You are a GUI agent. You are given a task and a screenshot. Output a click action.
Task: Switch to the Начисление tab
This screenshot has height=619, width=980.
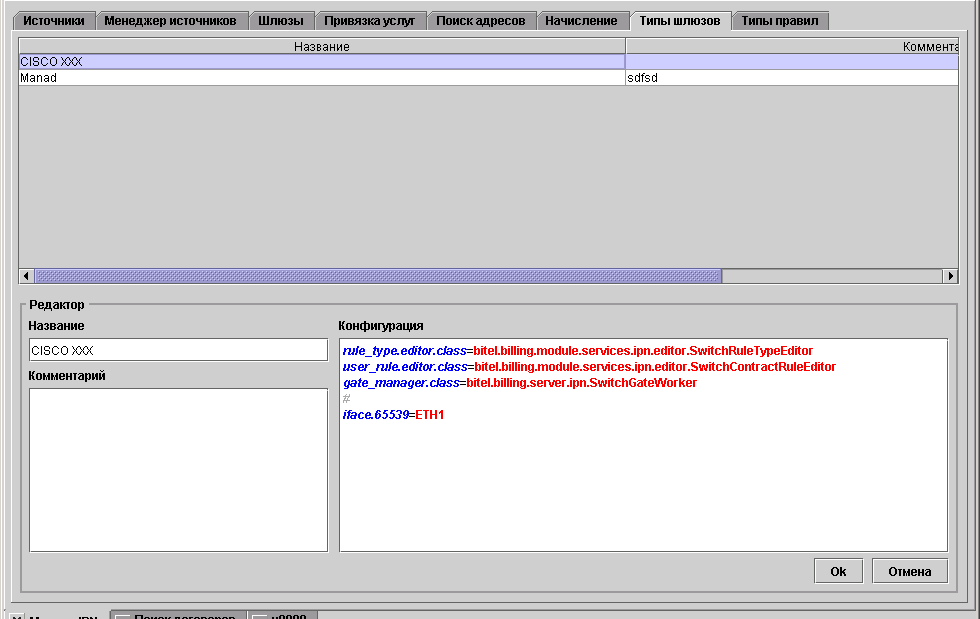coord(581,21)
